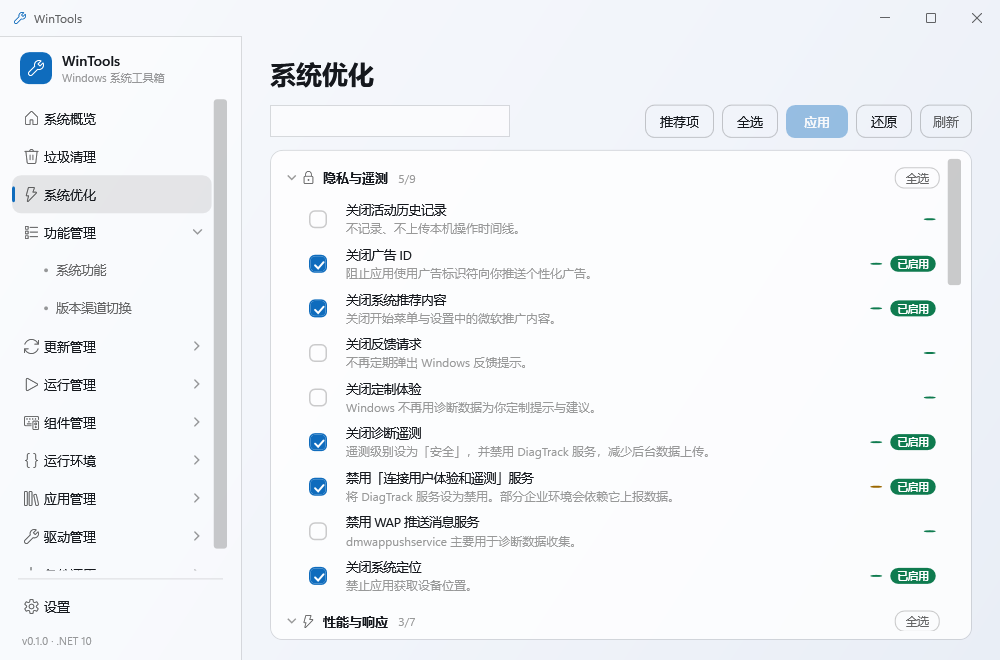Image resolution: width=1000 pixels, height=660 pixels.
Task: Click the 5/9 count label
Action: click(x=407, y=179)
